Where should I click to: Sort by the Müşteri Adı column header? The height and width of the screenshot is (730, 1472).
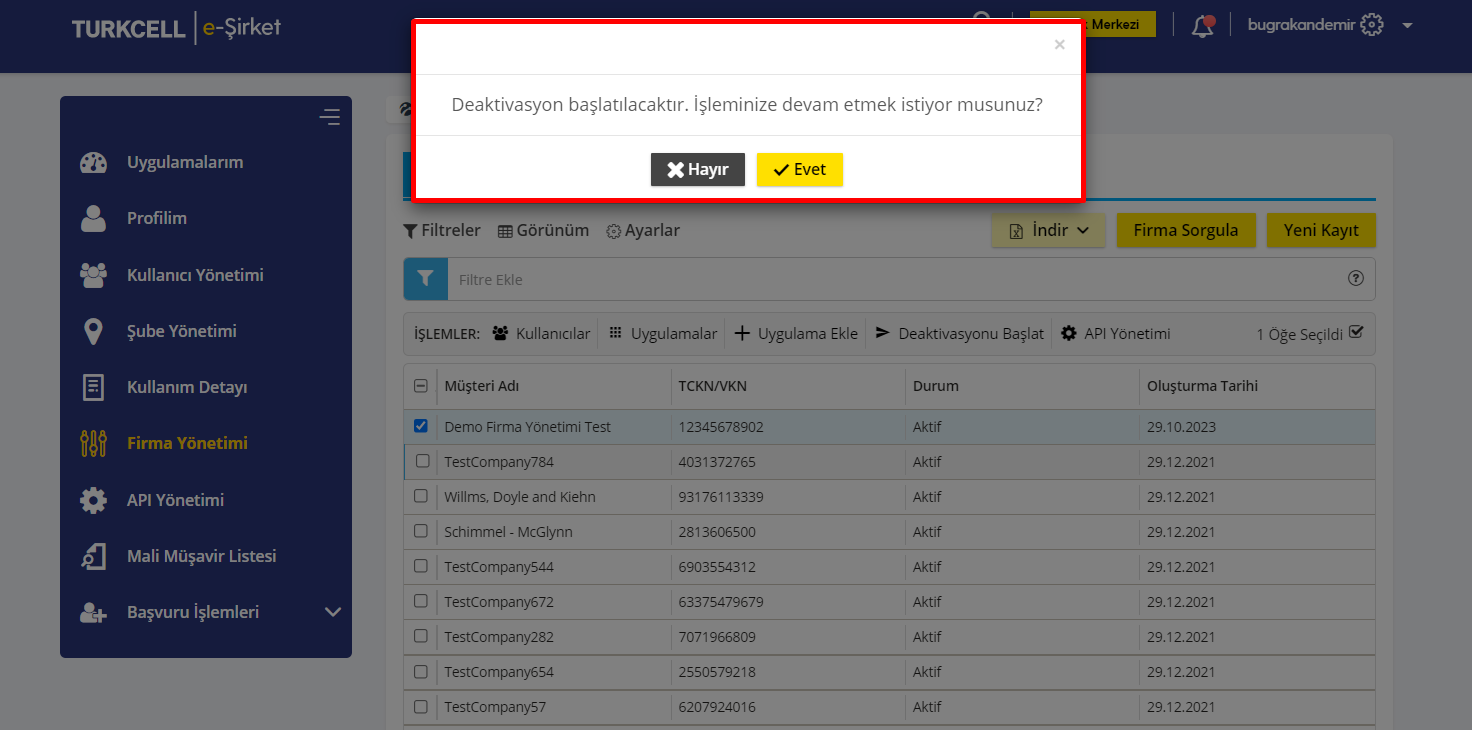coord(482,386)
